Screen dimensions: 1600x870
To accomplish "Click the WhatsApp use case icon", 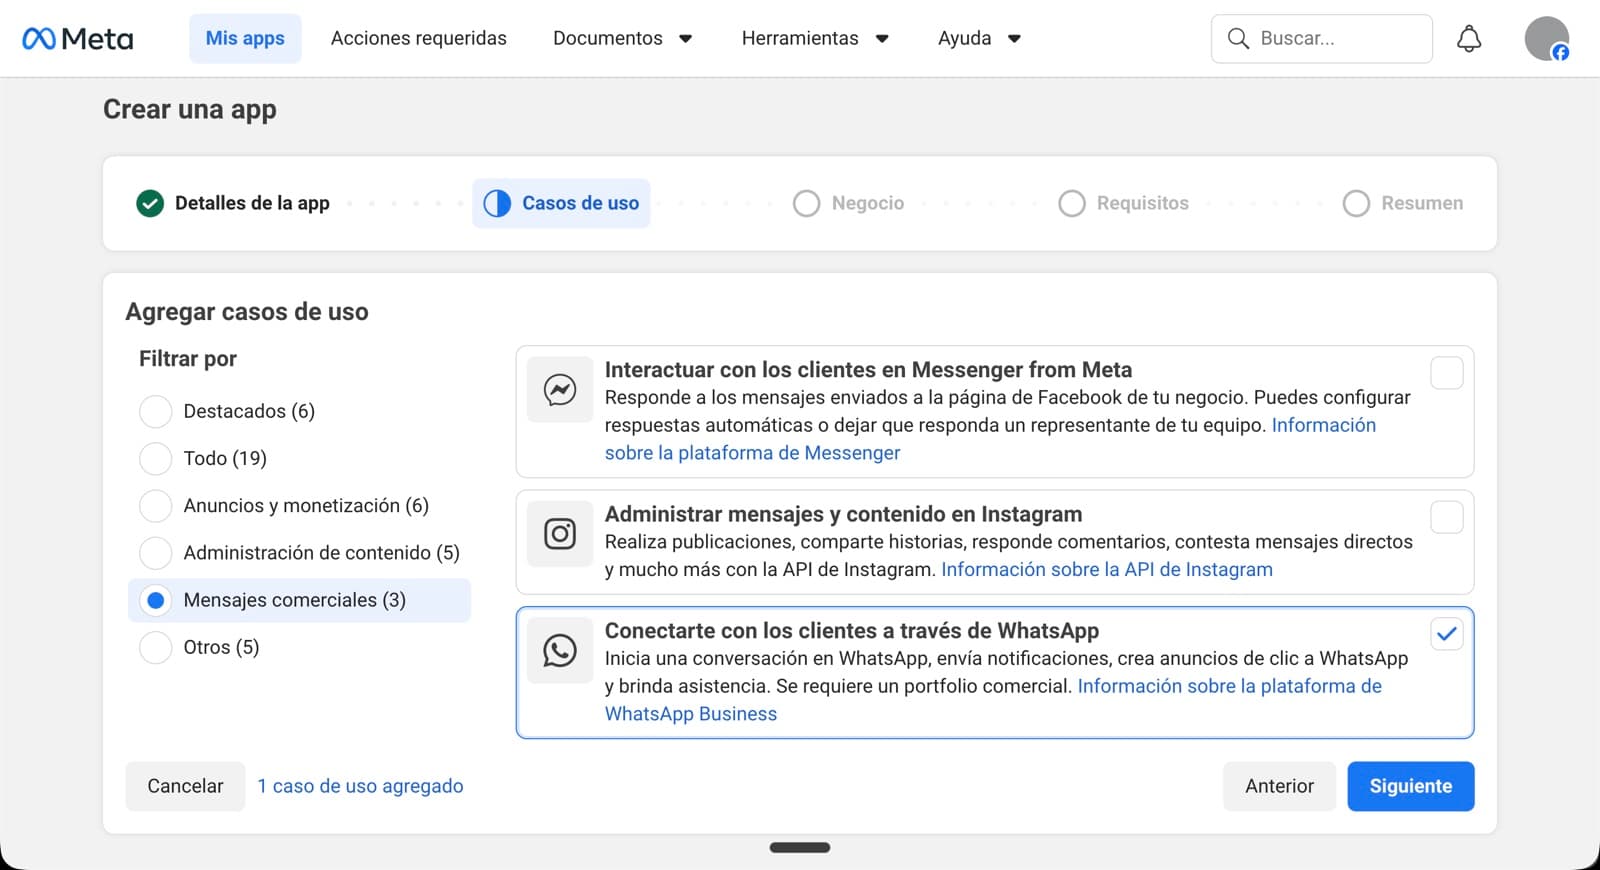I will tap(560, 651).
